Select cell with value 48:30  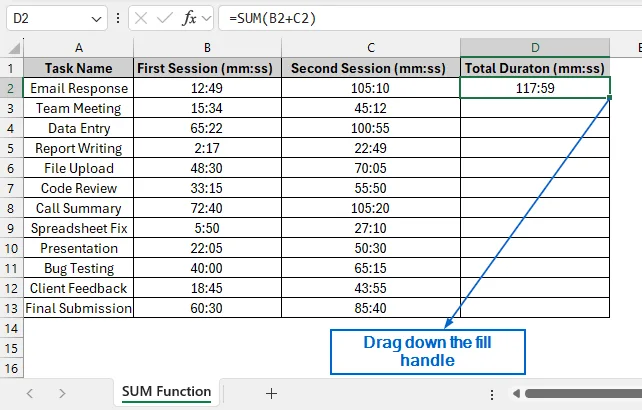tap(208, 168)
